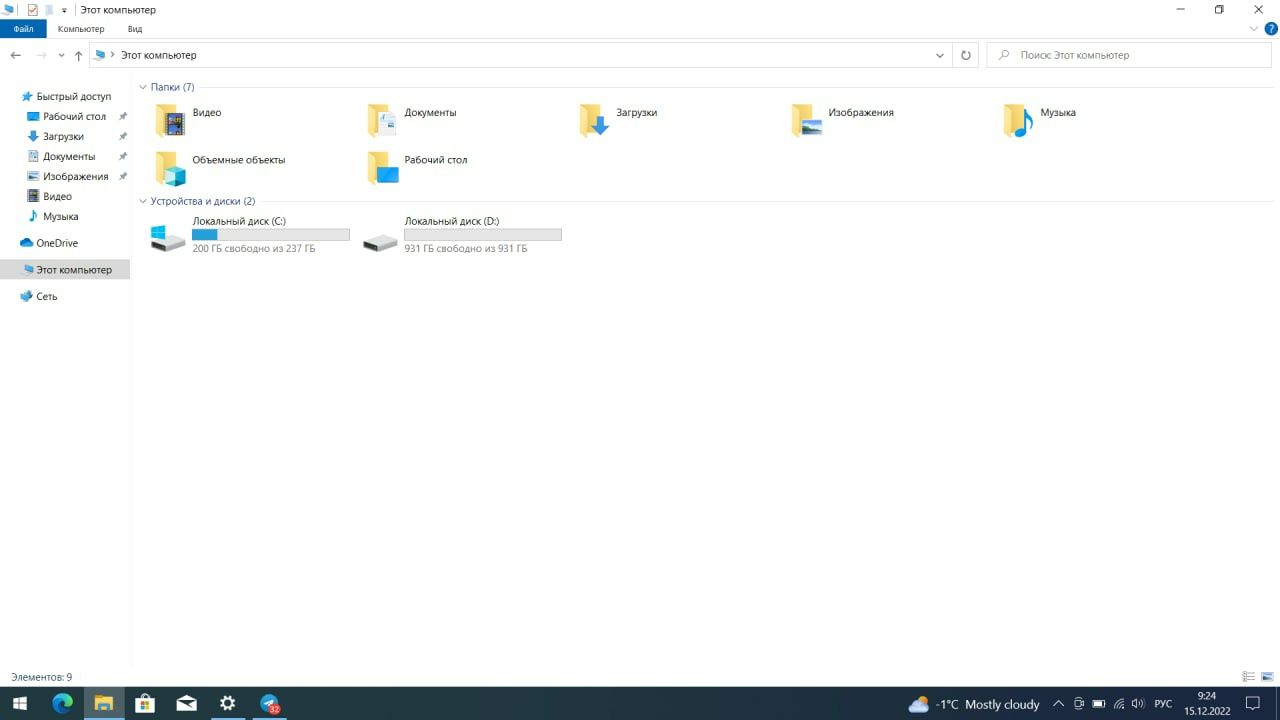Open Help via the blue question icon
This screenshot has height=720, width=1280.
click(x=1271, y=29)
